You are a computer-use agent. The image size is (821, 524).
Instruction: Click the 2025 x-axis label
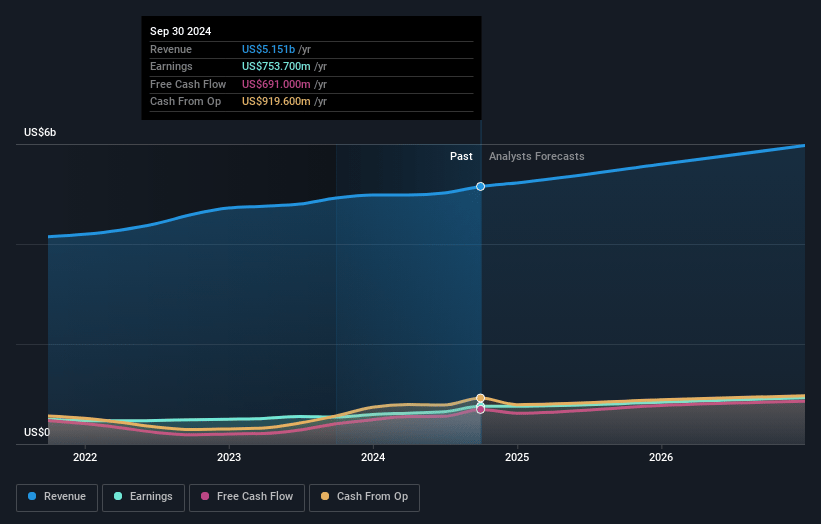pos(517,457)
